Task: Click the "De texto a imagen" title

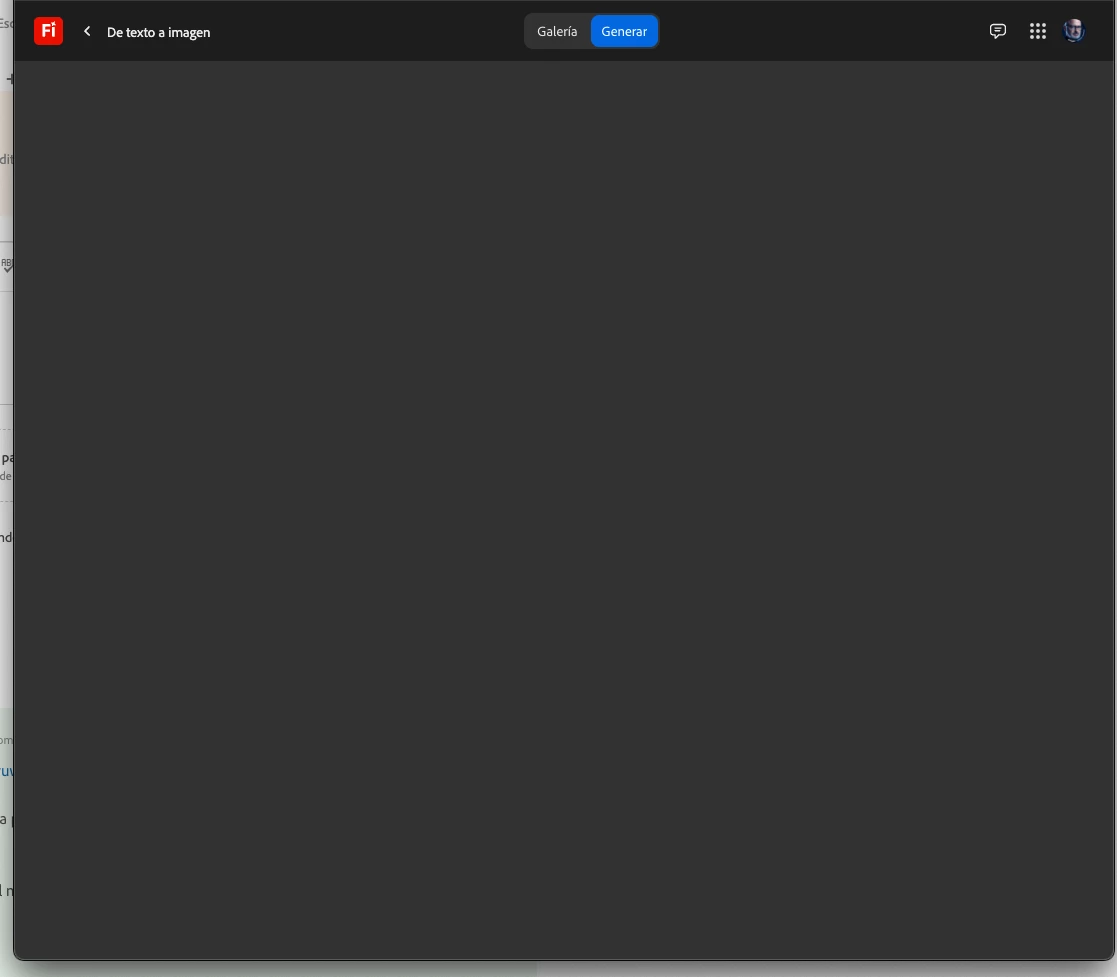Action: [158, 32]
